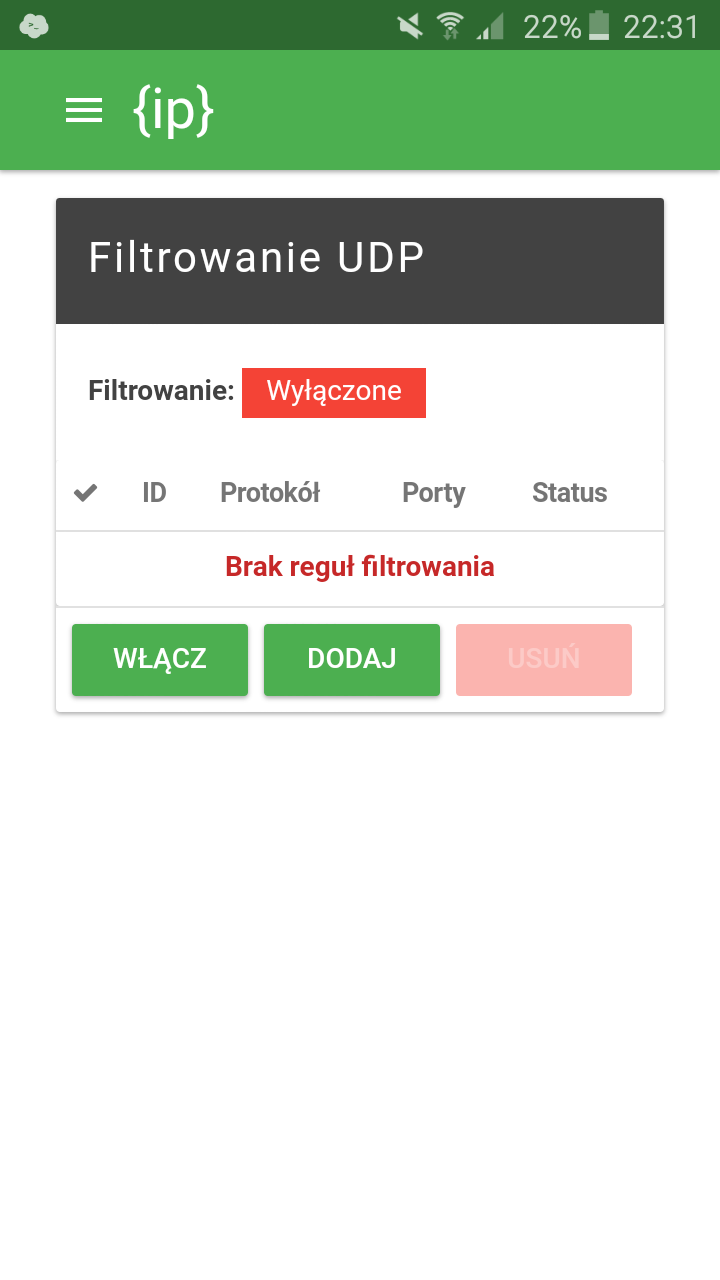Tap the Wi-Fi status icon
This screenshot has height=1280, width=720.
[451, 26]
